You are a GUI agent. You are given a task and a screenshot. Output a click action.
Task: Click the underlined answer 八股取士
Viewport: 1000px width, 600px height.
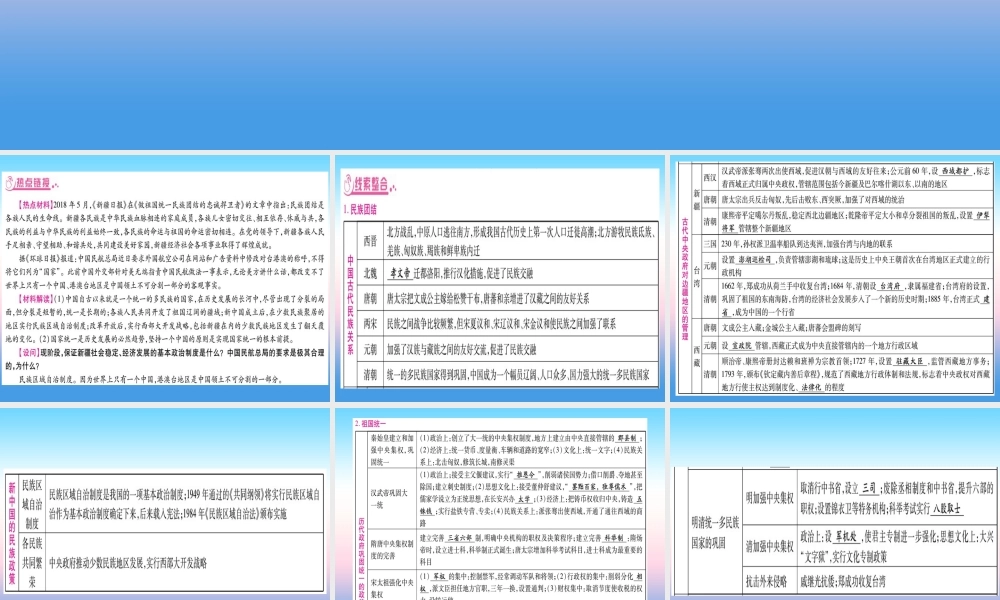point(946,509)
